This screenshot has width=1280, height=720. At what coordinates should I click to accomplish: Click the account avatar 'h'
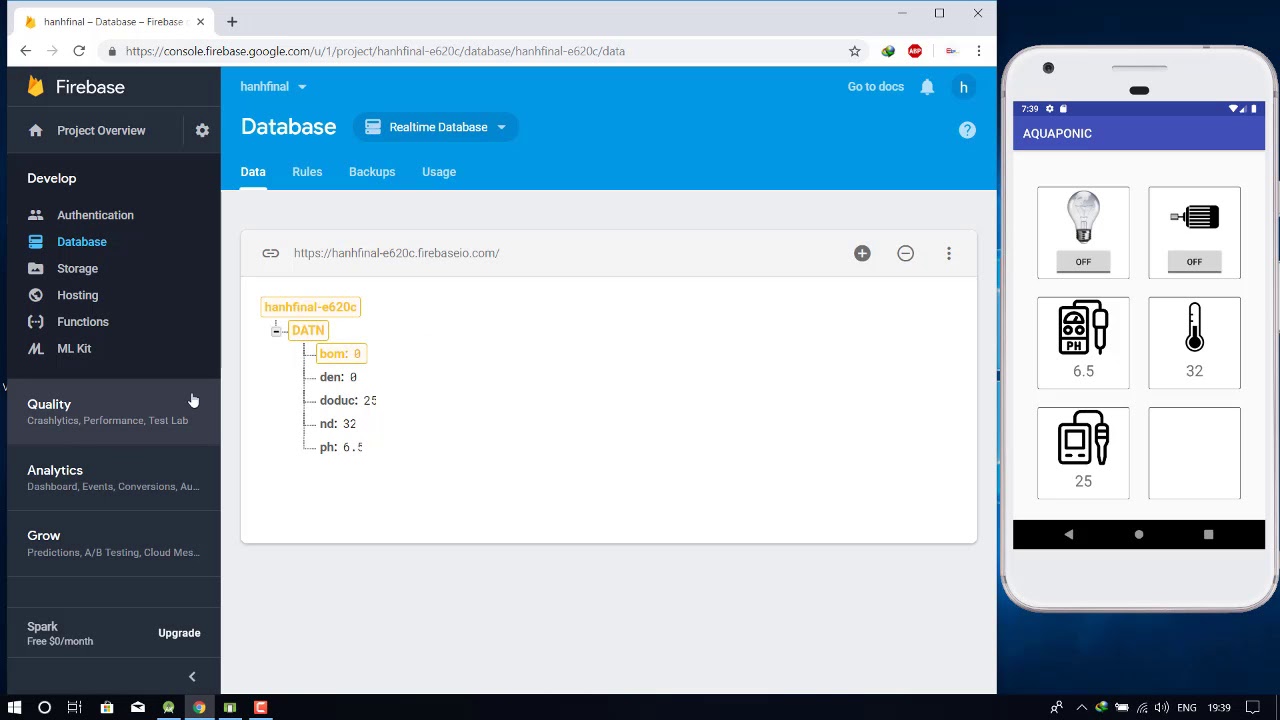tap(964, 87)
